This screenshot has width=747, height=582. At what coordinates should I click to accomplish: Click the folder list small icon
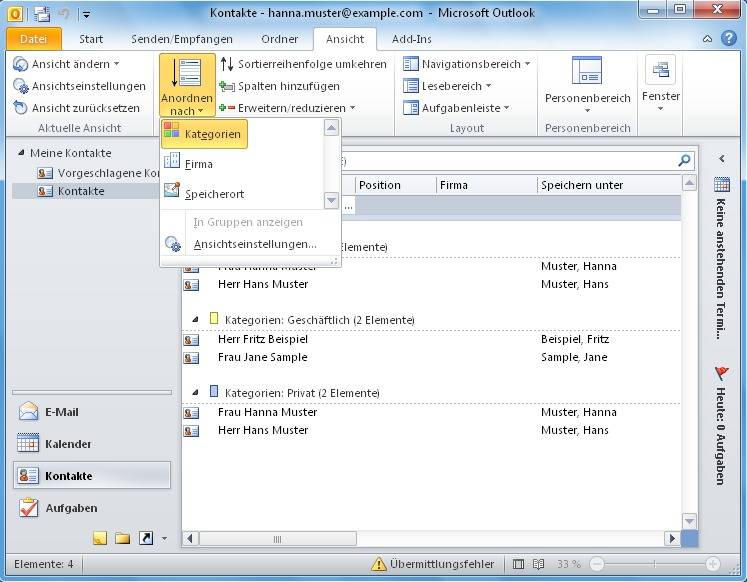click(x=122, y=538)
